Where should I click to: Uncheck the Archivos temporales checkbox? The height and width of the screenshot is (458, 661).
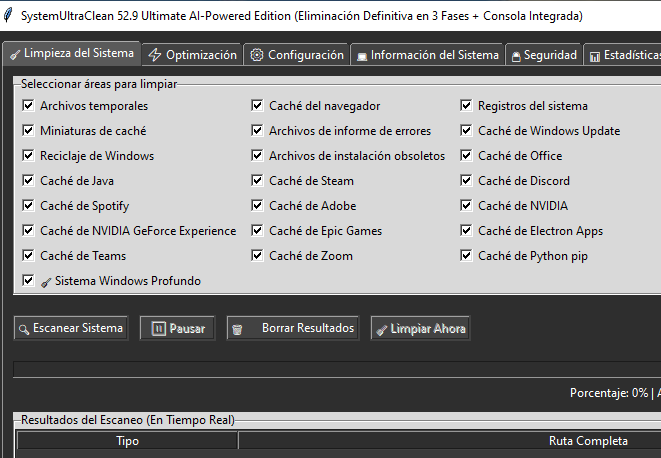pyautogui.click(x=28, y=105)
